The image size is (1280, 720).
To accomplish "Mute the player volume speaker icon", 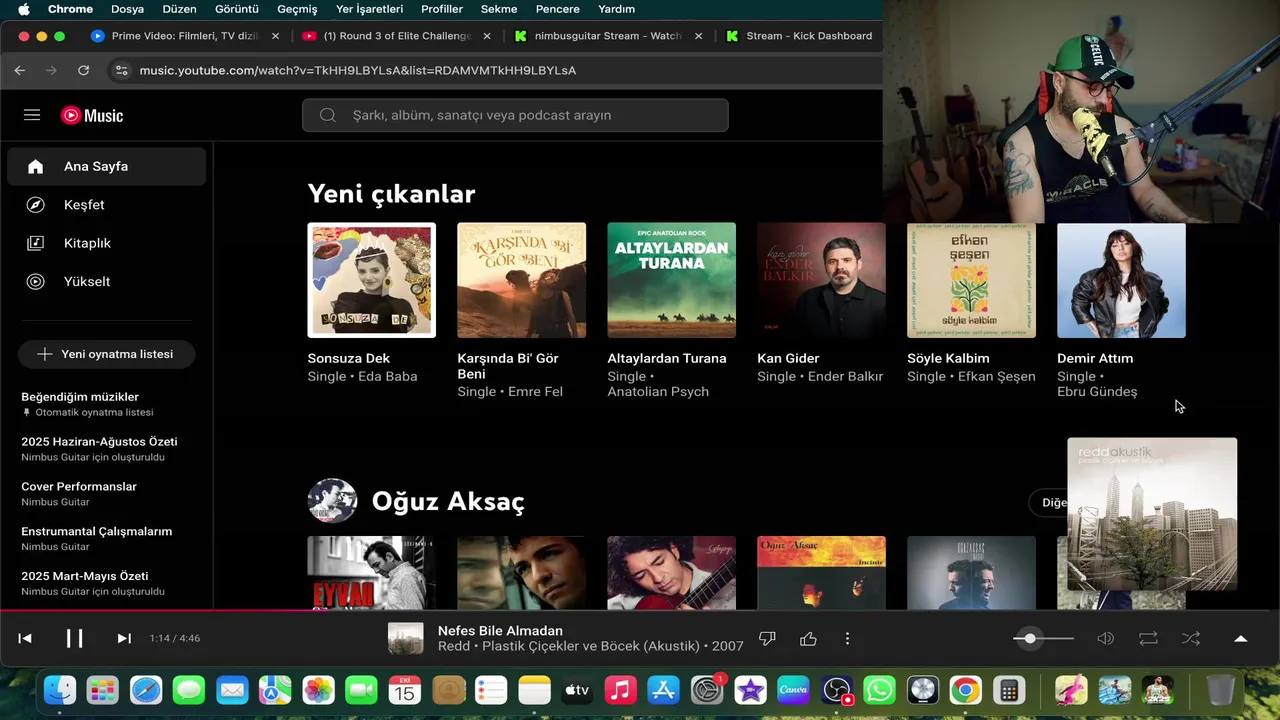I will [x=1105, y=638].
